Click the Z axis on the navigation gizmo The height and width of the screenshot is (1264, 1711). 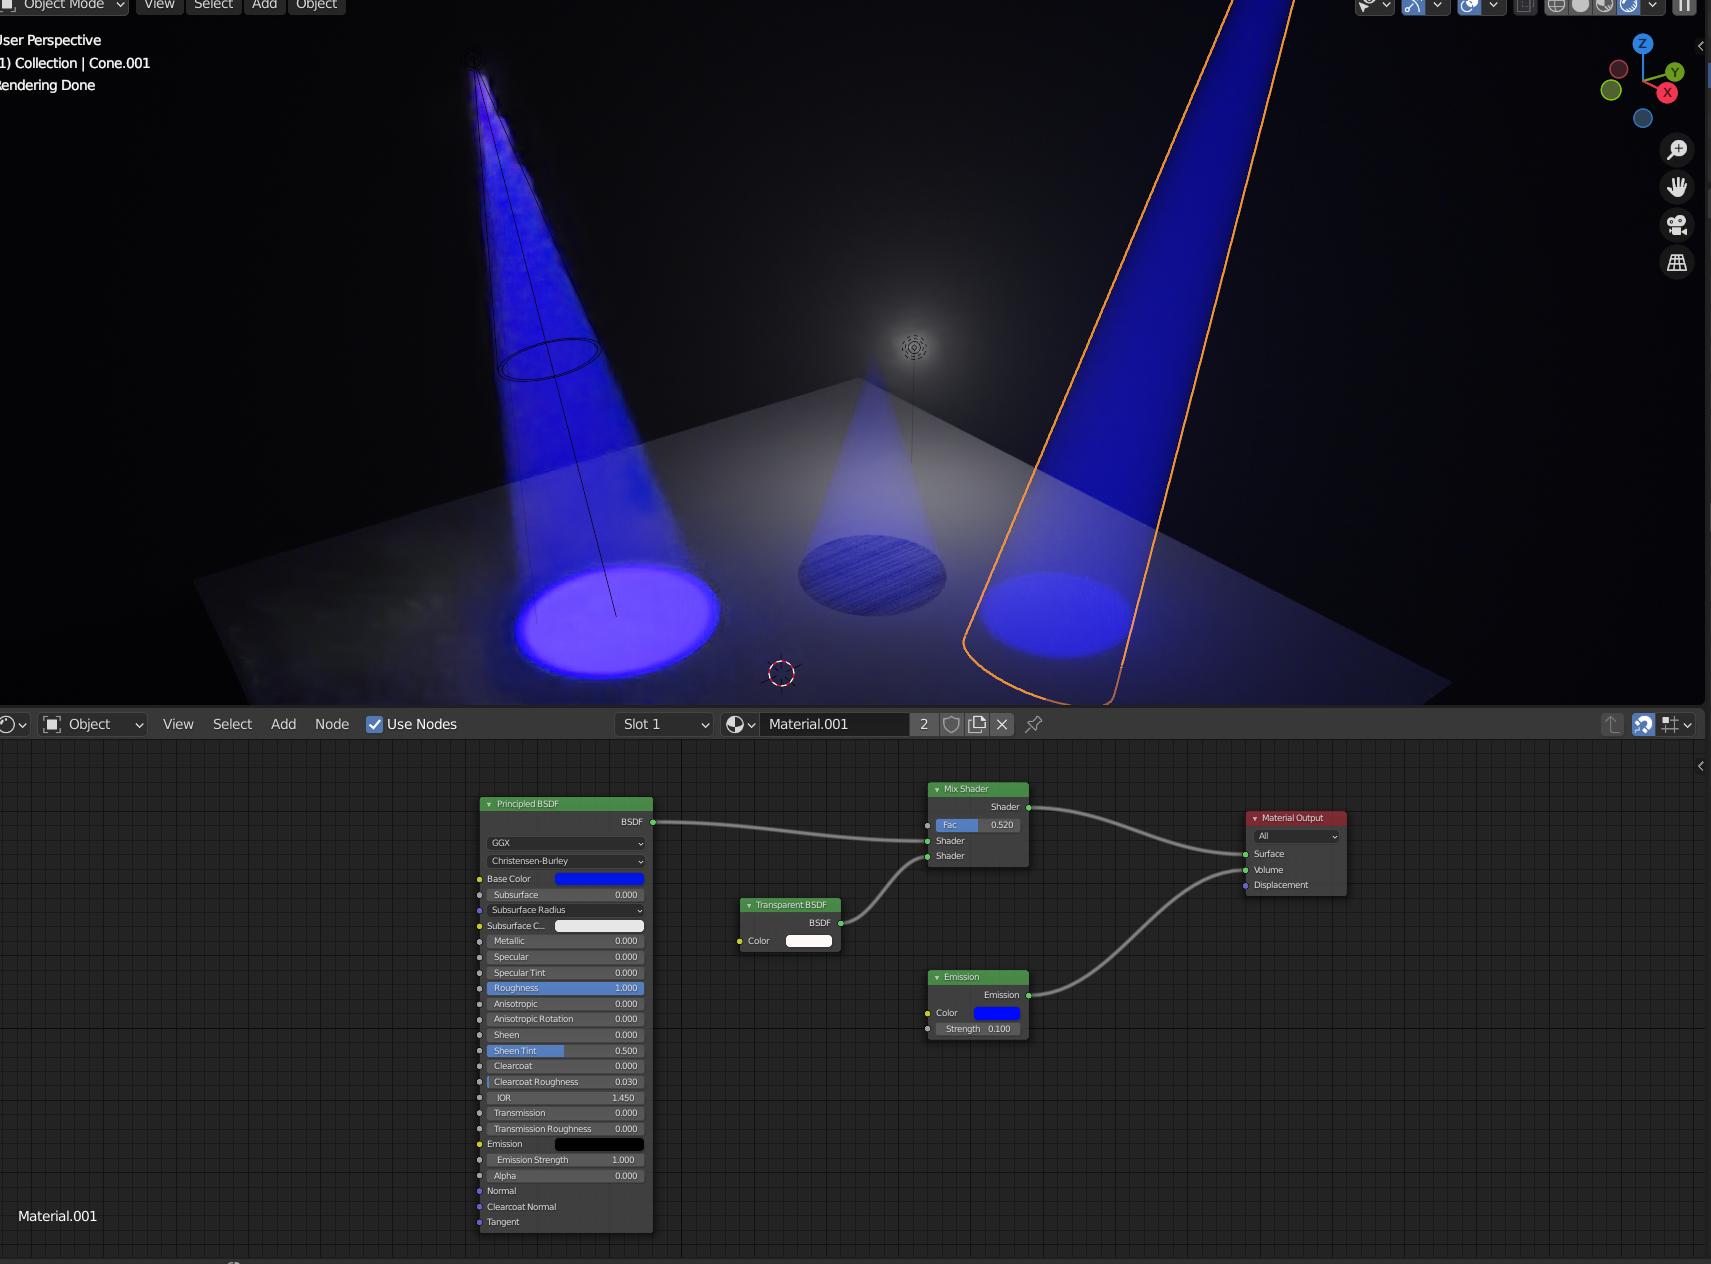[x=1641, y=45]
